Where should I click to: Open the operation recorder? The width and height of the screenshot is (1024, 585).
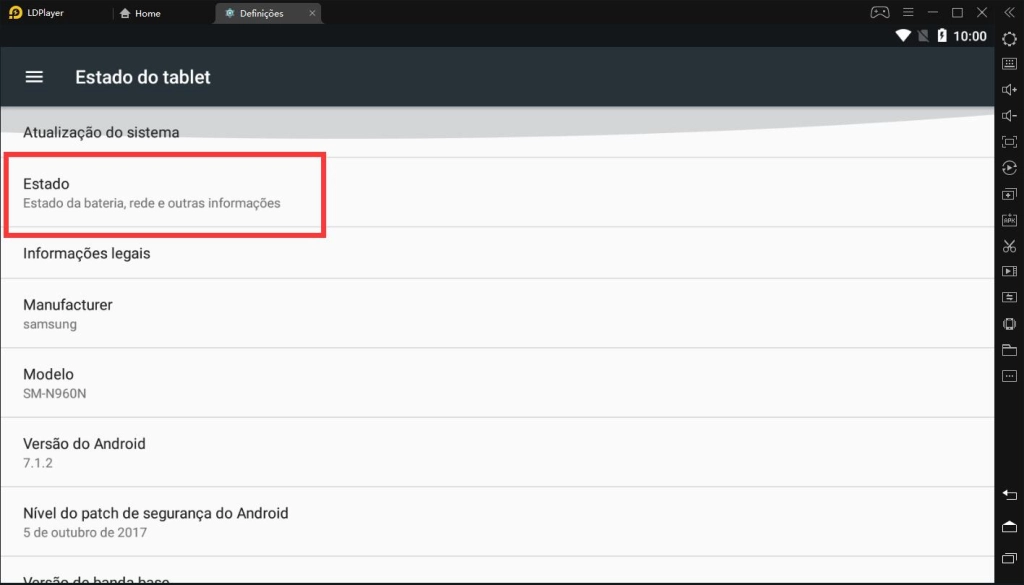pos(1009,296)
